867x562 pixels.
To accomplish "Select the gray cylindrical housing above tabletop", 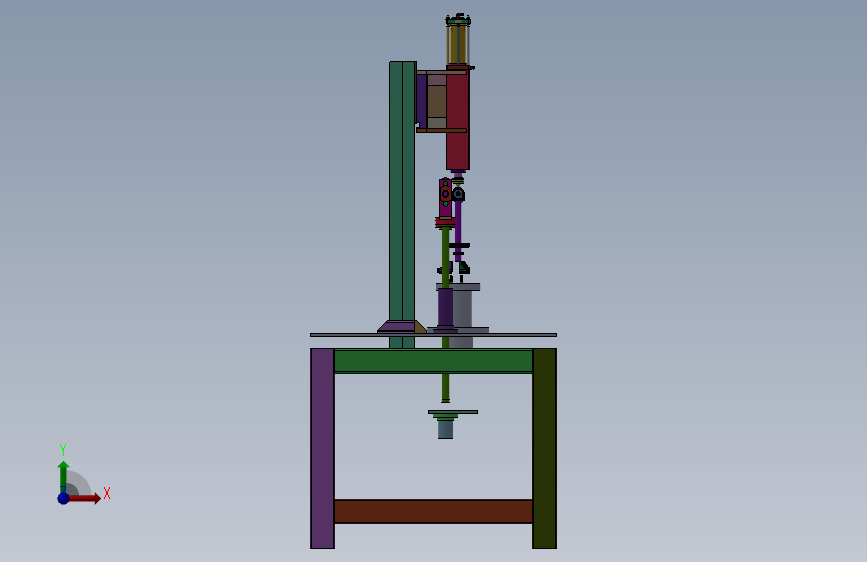I will click(463, 308).
